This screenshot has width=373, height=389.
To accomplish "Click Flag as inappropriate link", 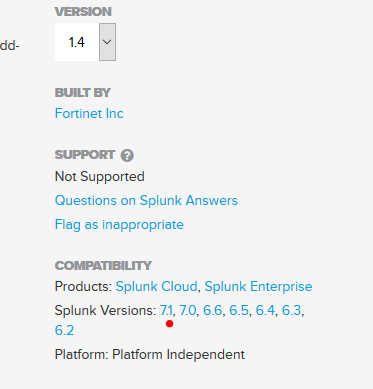I will pyautogui.click(x=119, y=225).
